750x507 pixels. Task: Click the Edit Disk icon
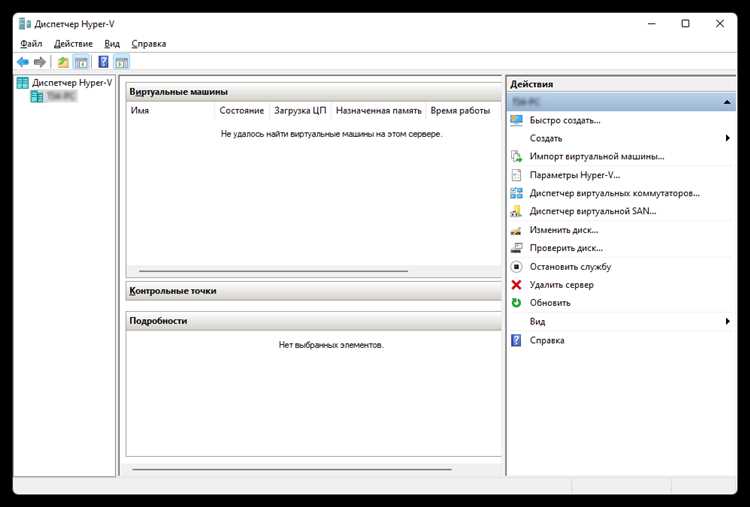pos(516,230)
